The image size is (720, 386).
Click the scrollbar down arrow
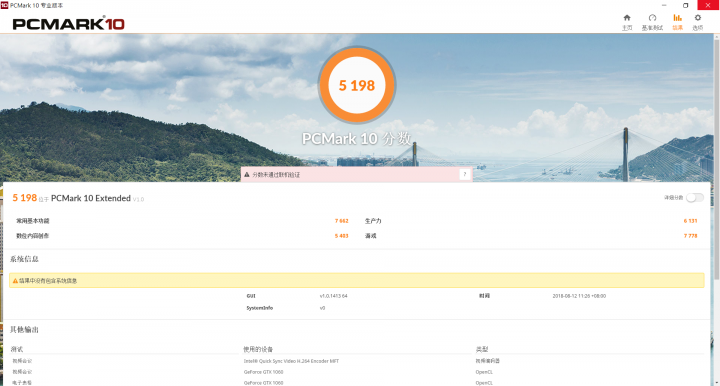click(x=716, y=382)
